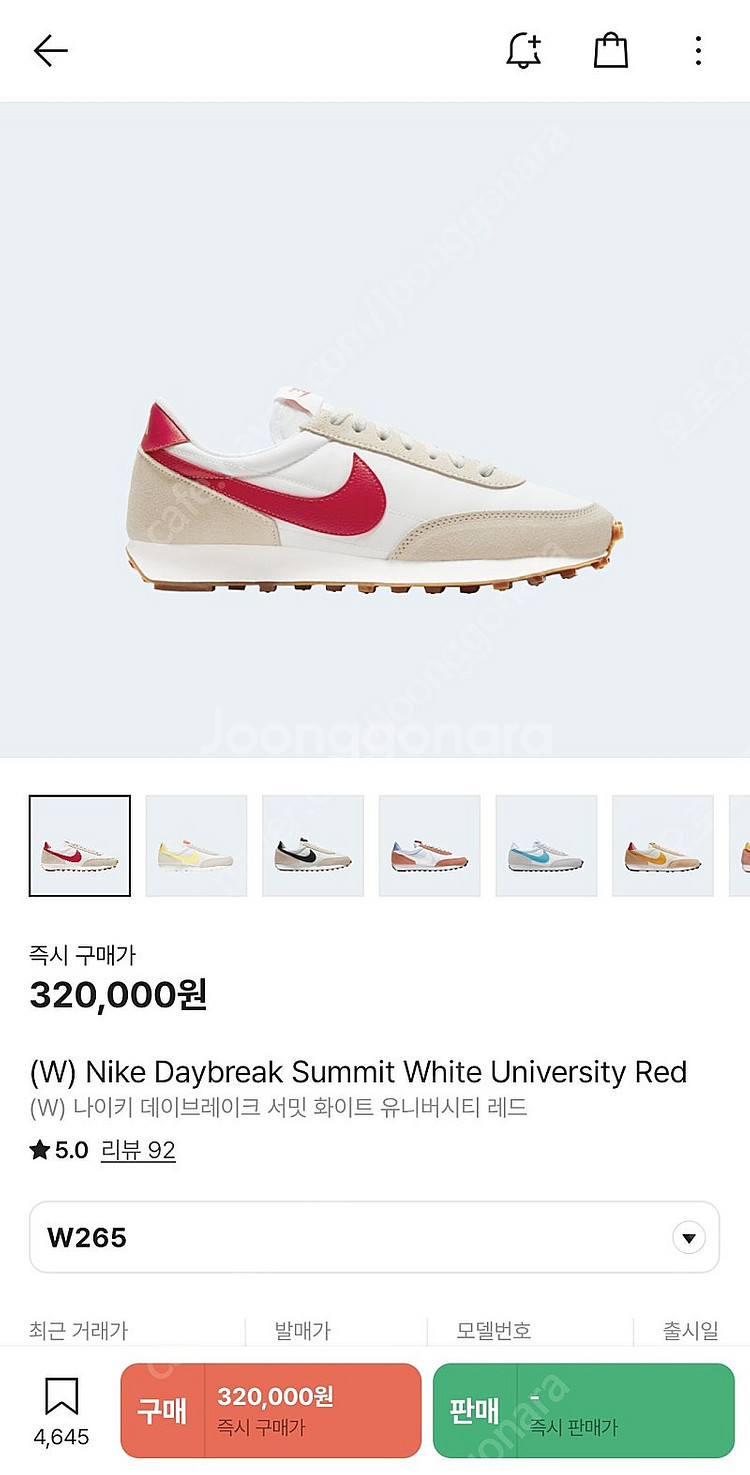Open the three-dot more options menu
Viewport: 750px width, 1475px height.
coord(698,50)
